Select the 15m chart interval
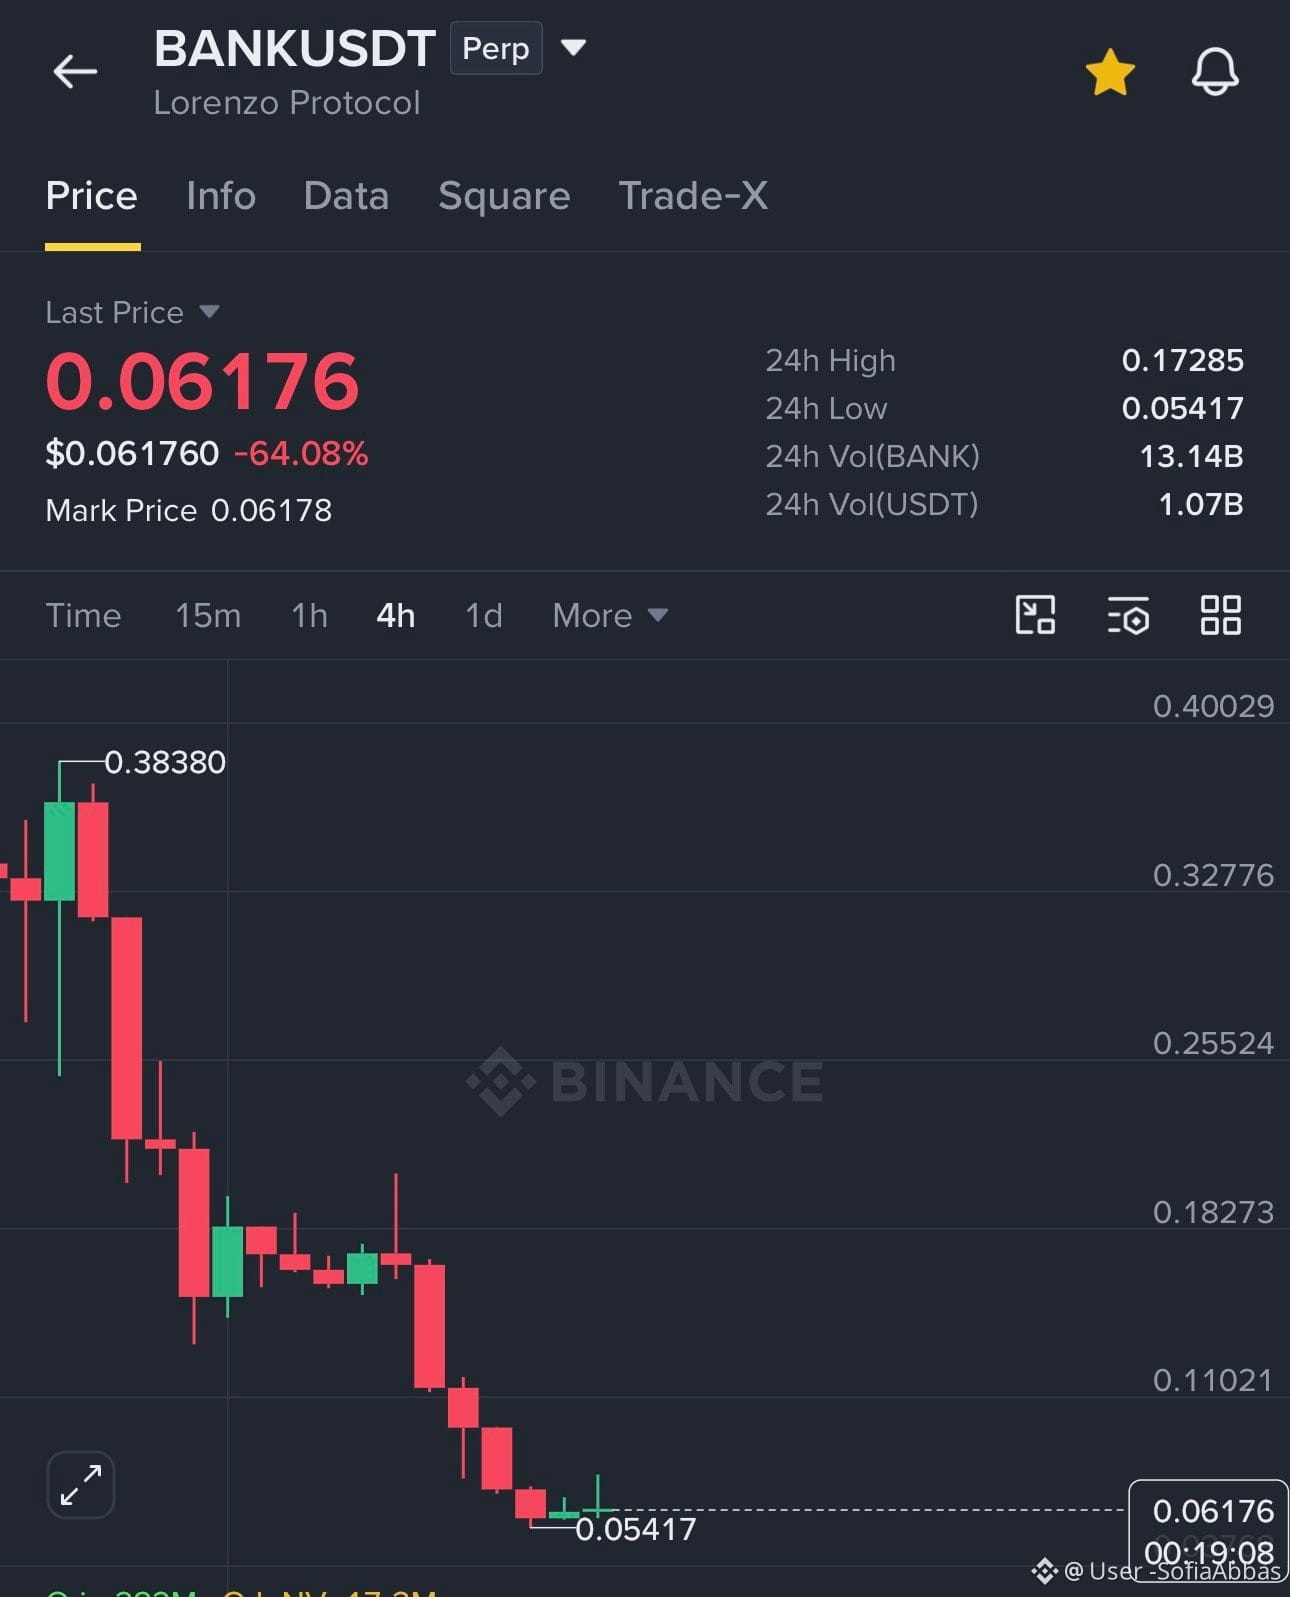 coord(208,615)
